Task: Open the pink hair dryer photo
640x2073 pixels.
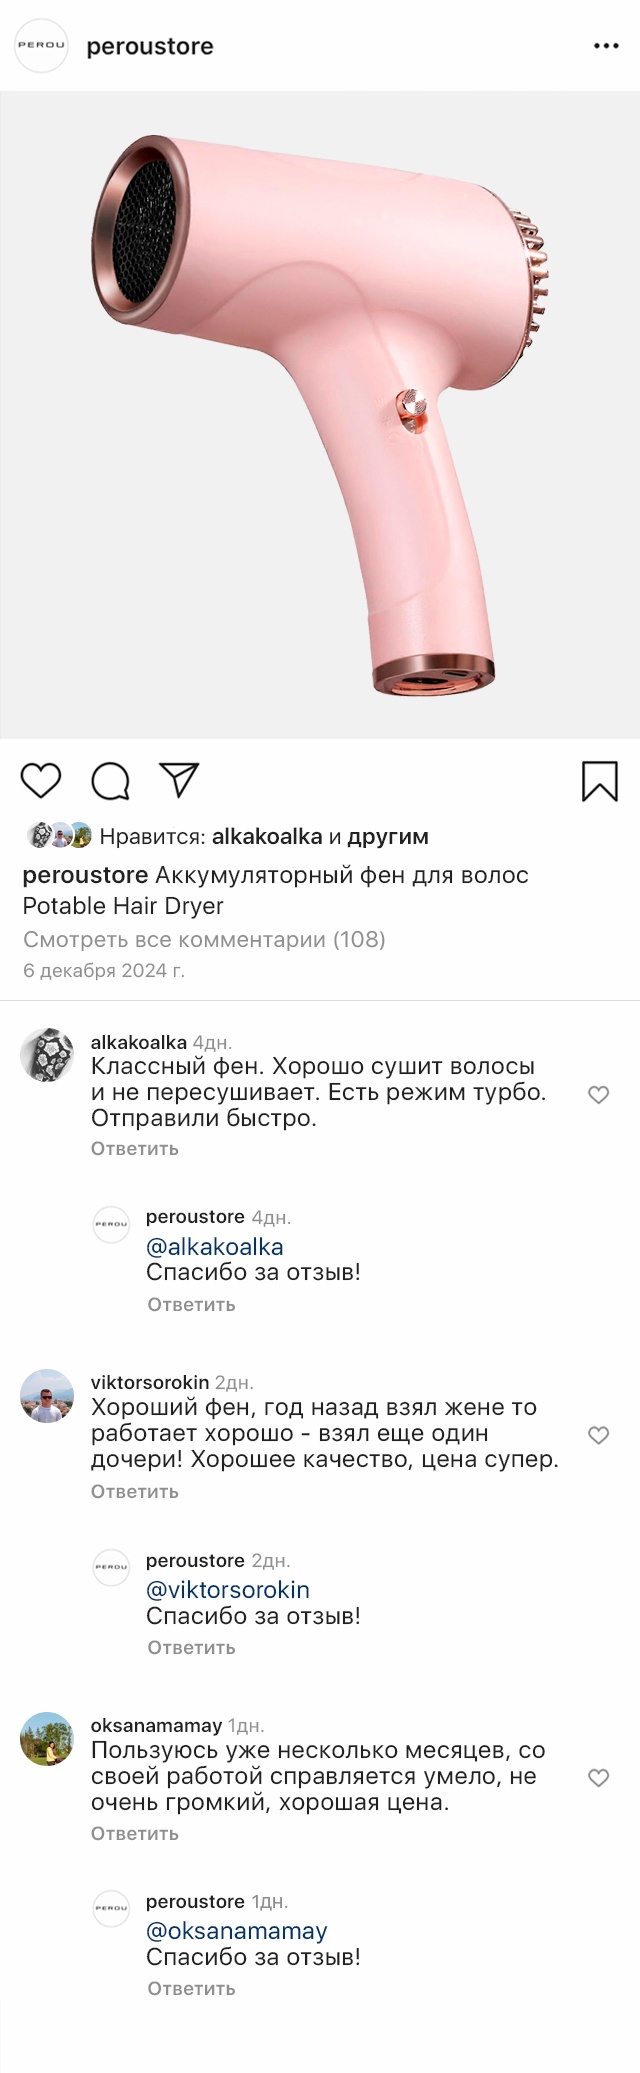Action: click(320, 415)
